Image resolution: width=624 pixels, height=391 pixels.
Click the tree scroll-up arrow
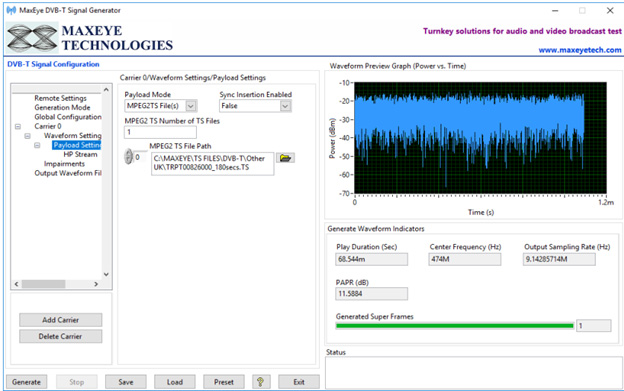[x=106, y=90]
